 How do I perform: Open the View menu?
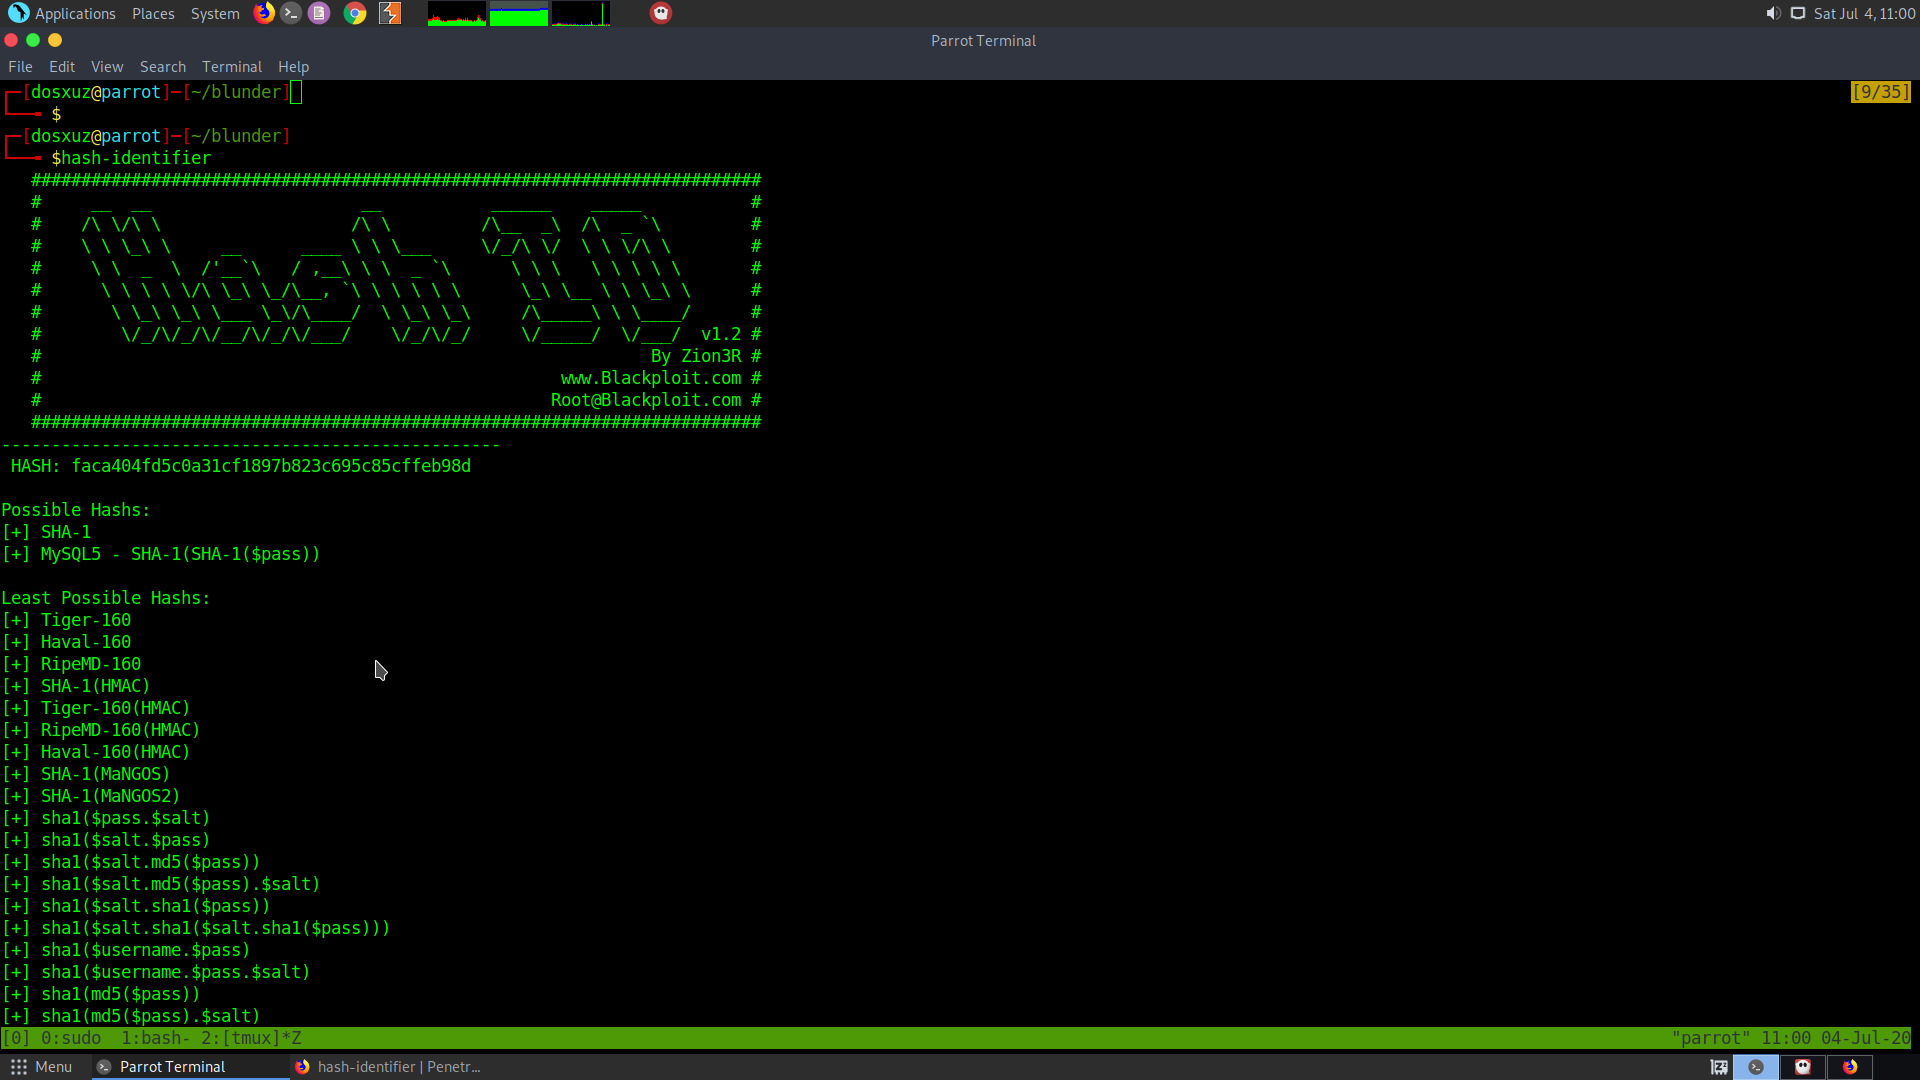[107, 67]
